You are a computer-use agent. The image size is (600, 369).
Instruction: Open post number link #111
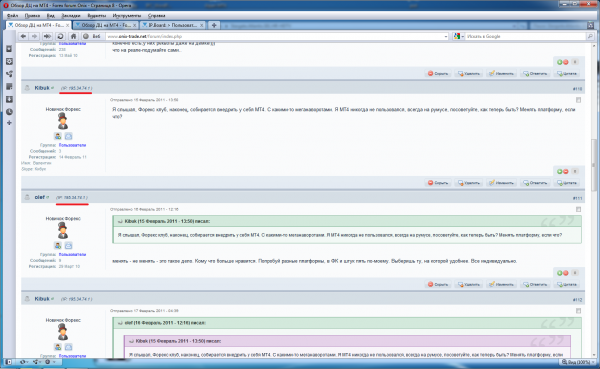tap(577, 198)
